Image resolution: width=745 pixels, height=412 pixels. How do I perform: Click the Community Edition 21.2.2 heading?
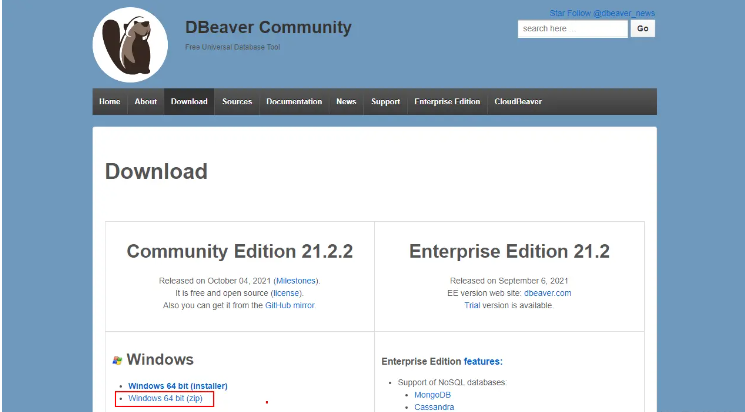(240, 251)
